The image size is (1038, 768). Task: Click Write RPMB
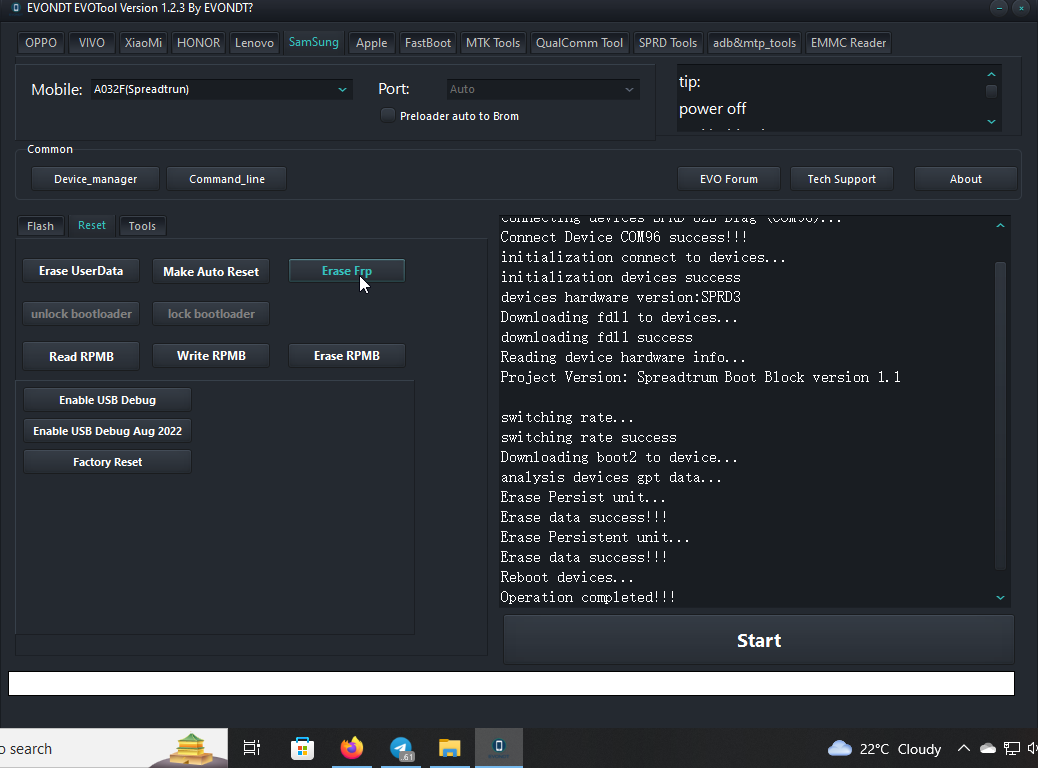click(211, 356)
